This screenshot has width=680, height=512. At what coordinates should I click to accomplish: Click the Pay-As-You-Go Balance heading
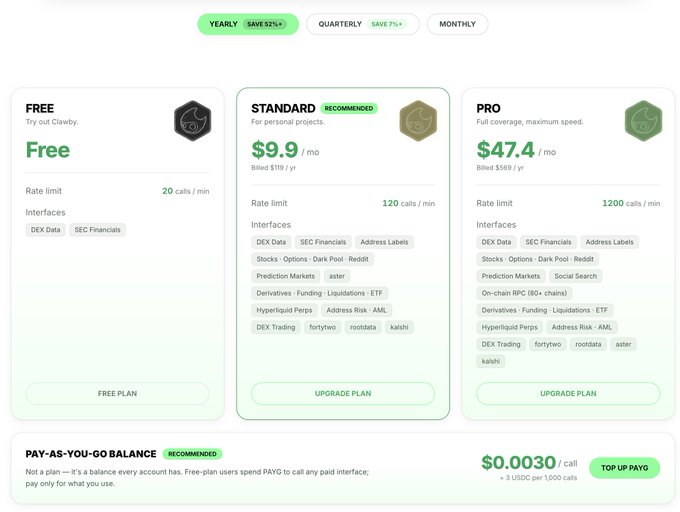pyautogui.click(x=91, y=454)
